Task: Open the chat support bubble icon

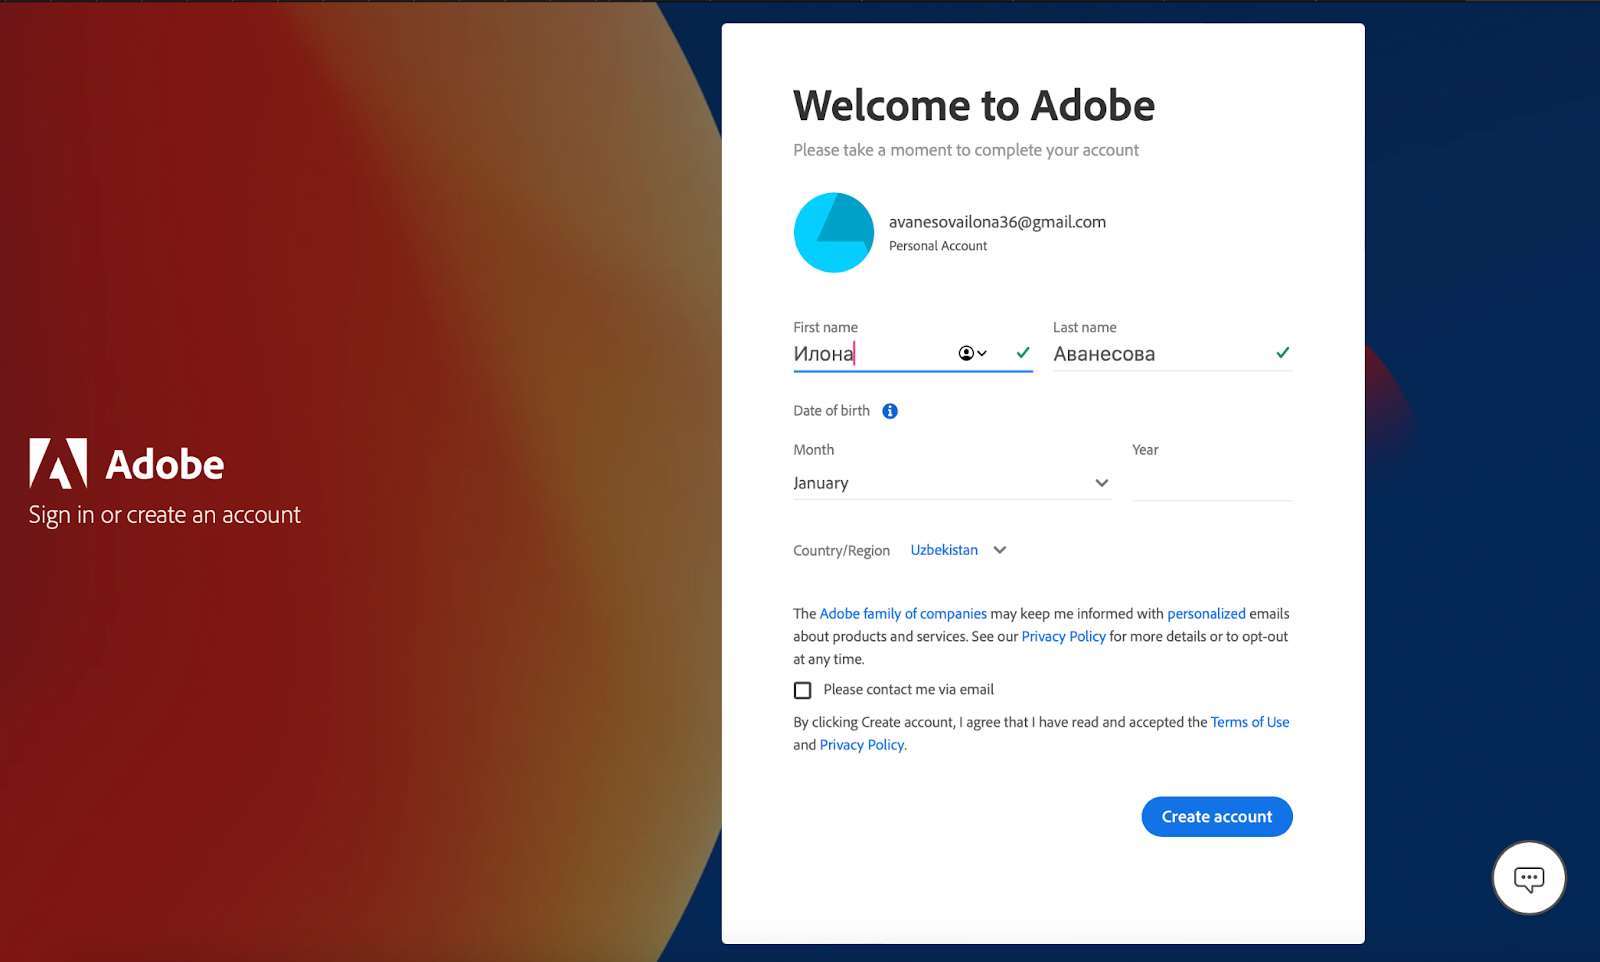Action: pyautogui.click(x=1529, y=878)
